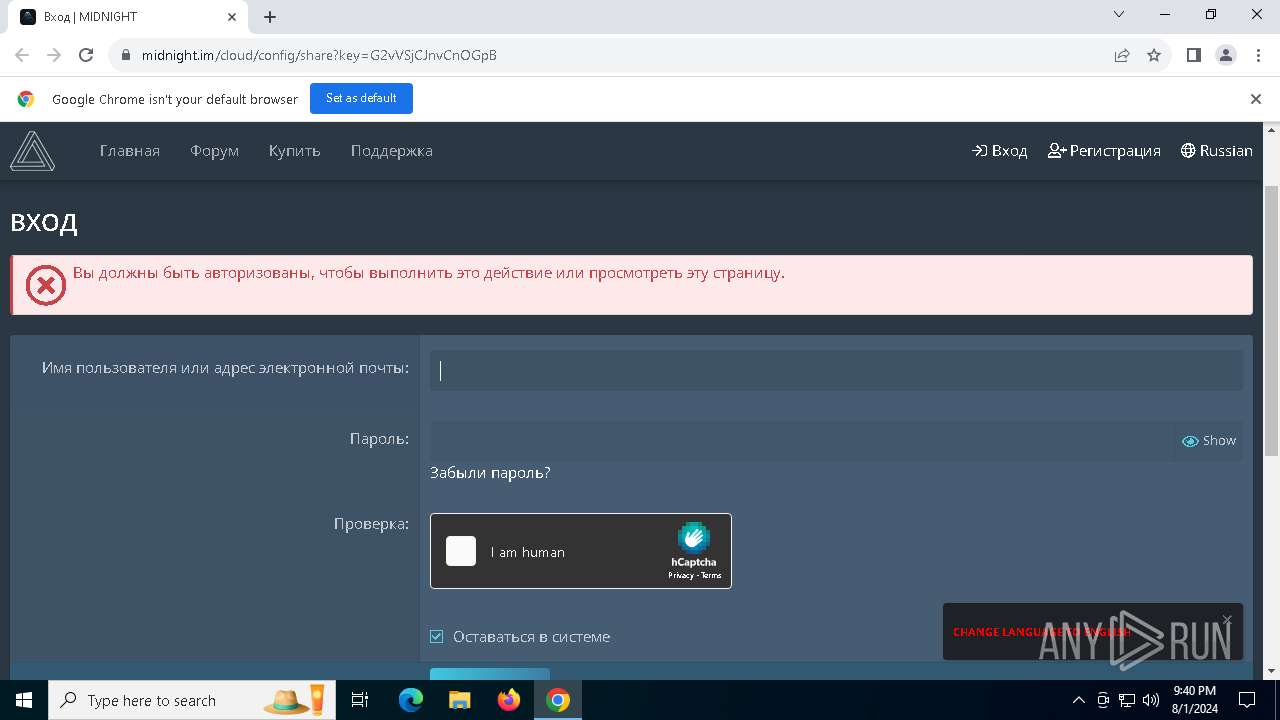1280x720 pixels.
Task: Go back with the browser back arrow
Action: point(22,55)
